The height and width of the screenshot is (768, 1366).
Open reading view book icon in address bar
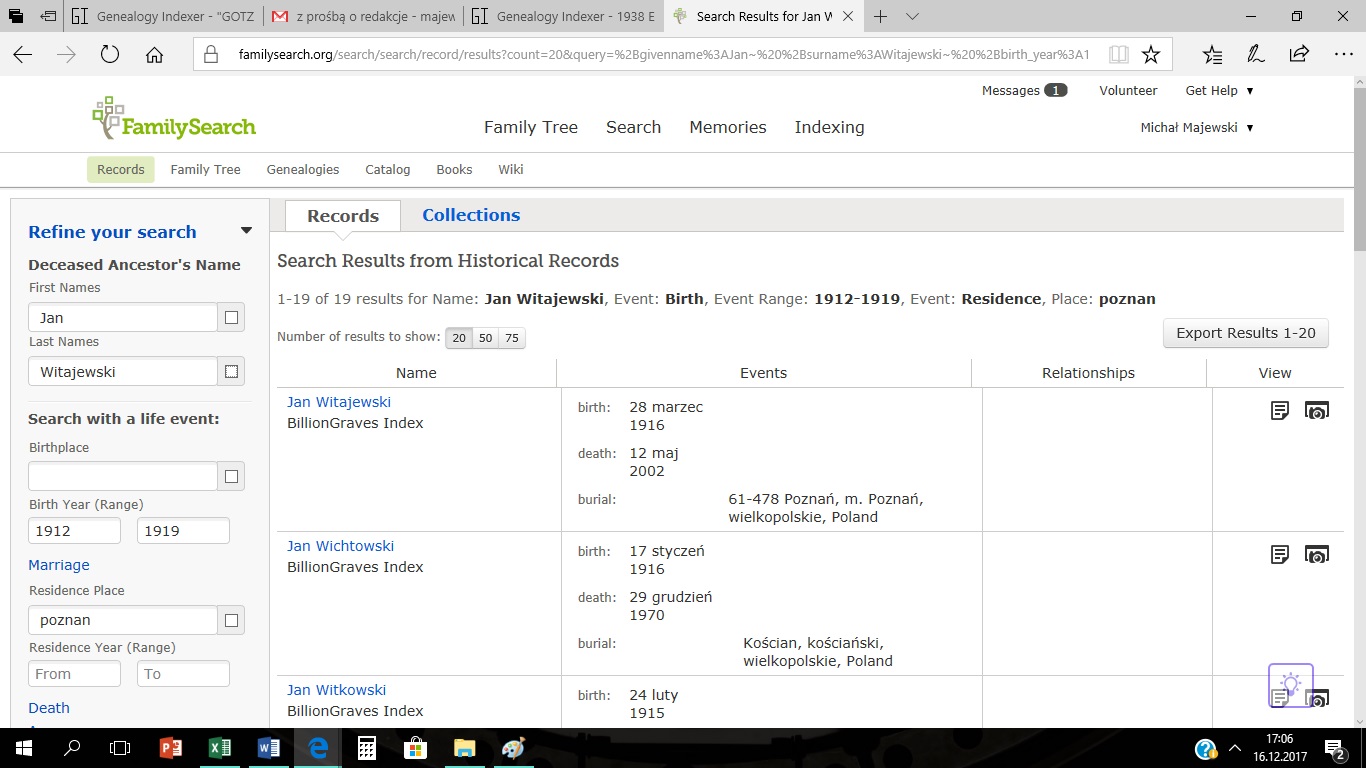point(1118,55)
